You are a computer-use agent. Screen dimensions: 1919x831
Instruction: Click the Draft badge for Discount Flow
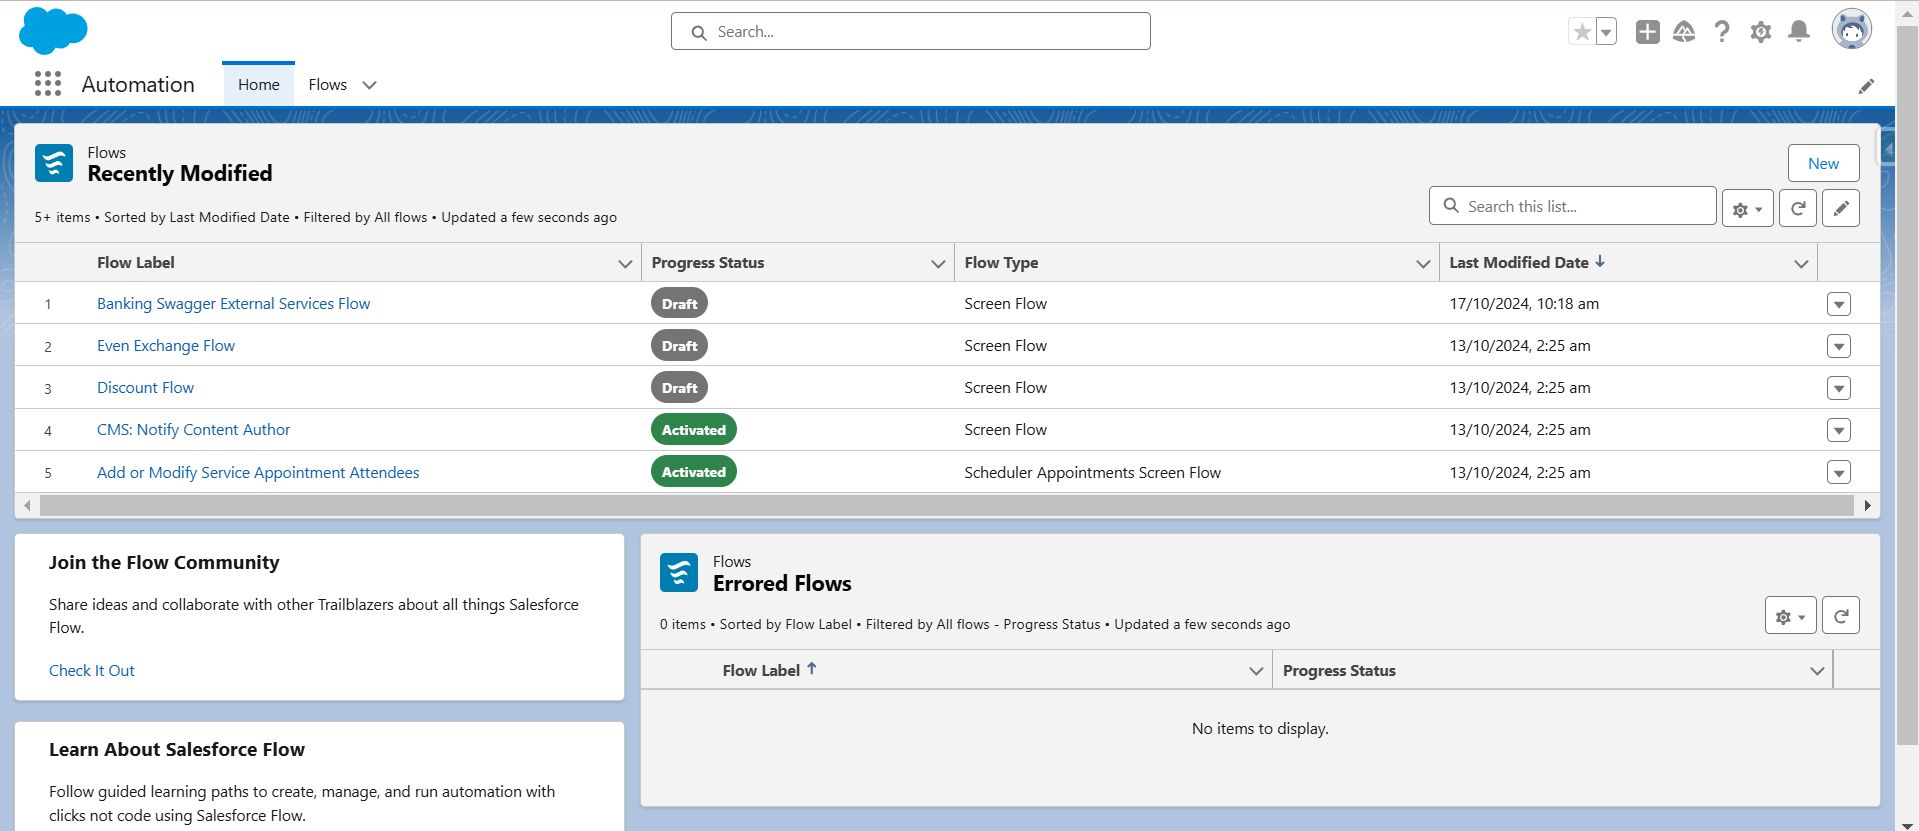pos(679,388)
